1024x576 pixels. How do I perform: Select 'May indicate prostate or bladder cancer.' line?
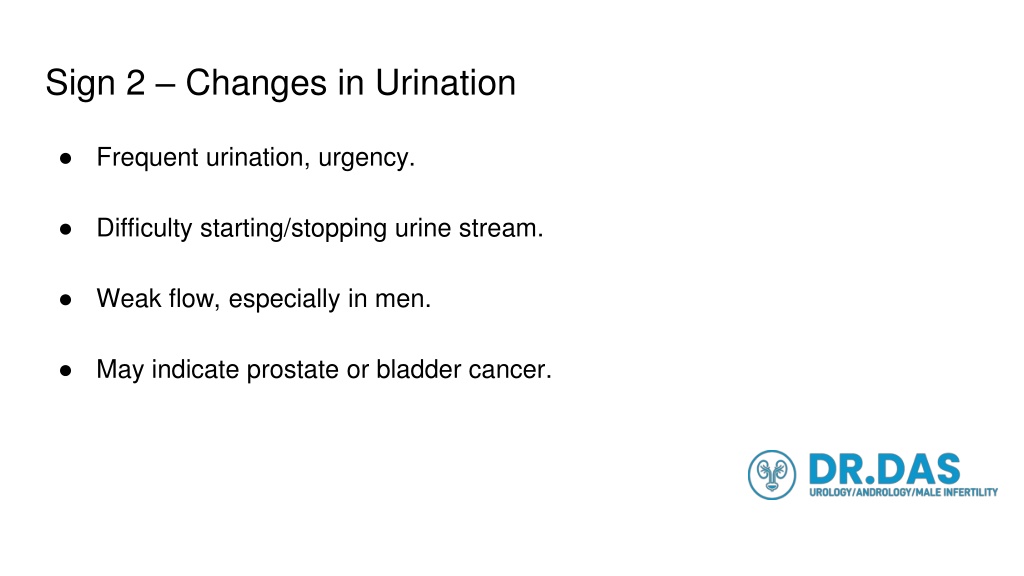[x=324, y=370]
